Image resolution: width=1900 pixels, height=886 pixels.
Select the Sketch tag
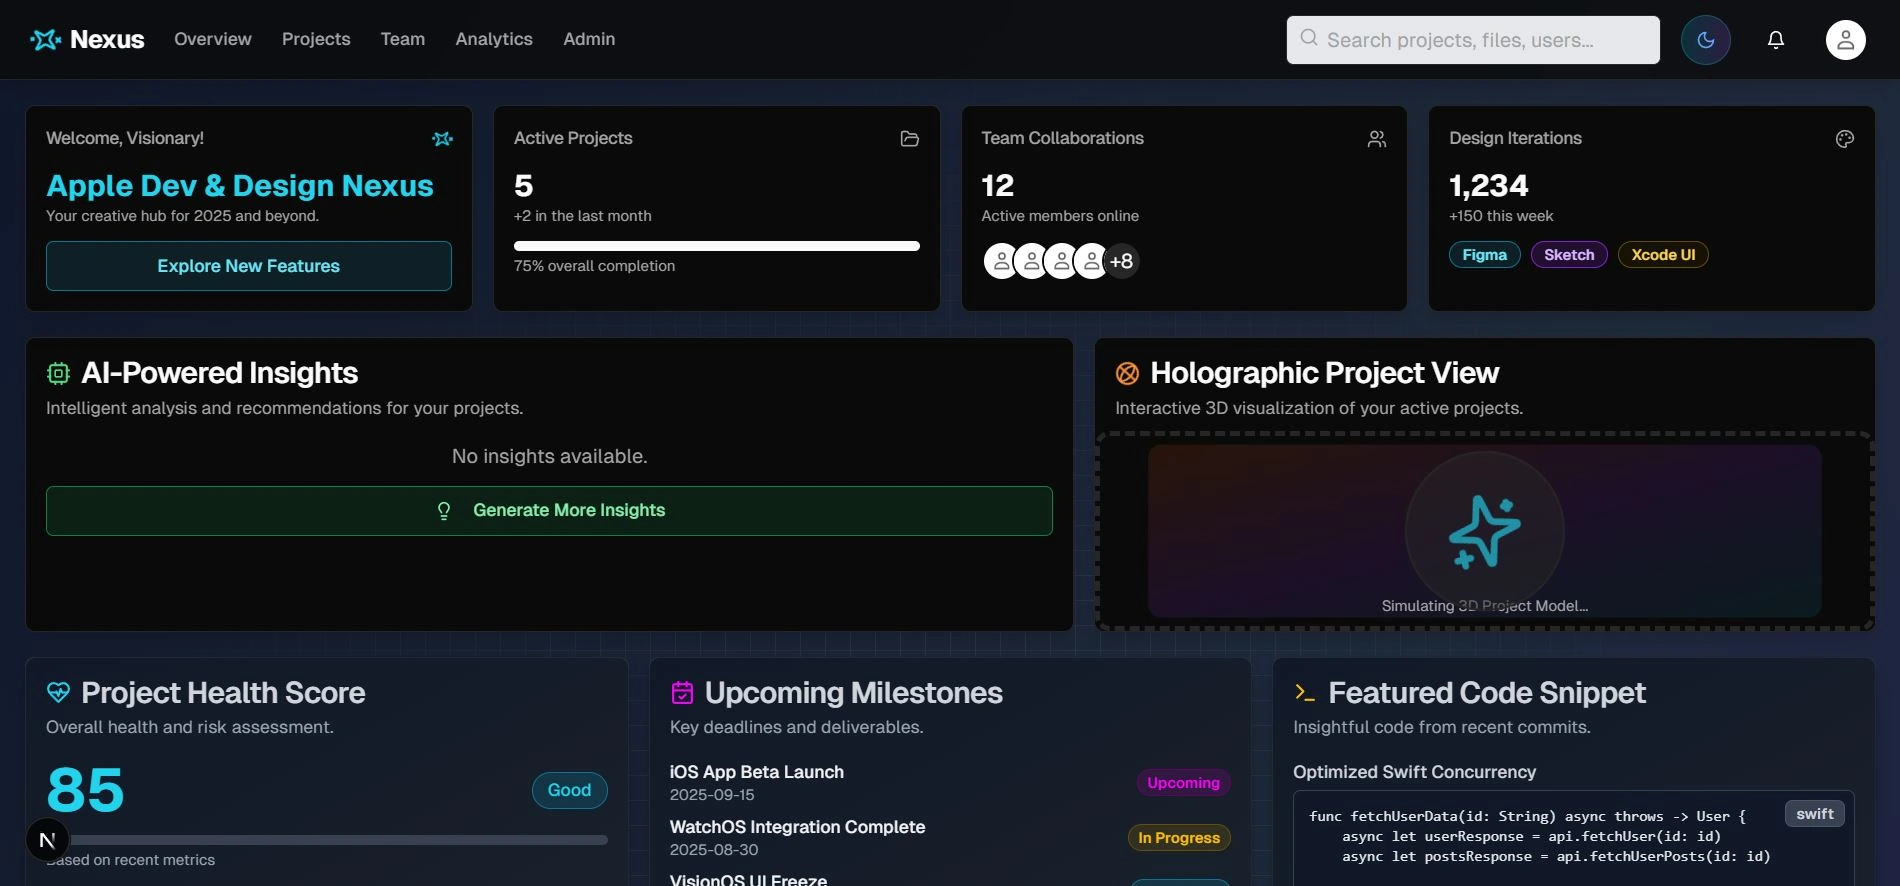pyautogui.click(x=1569, y=255)
